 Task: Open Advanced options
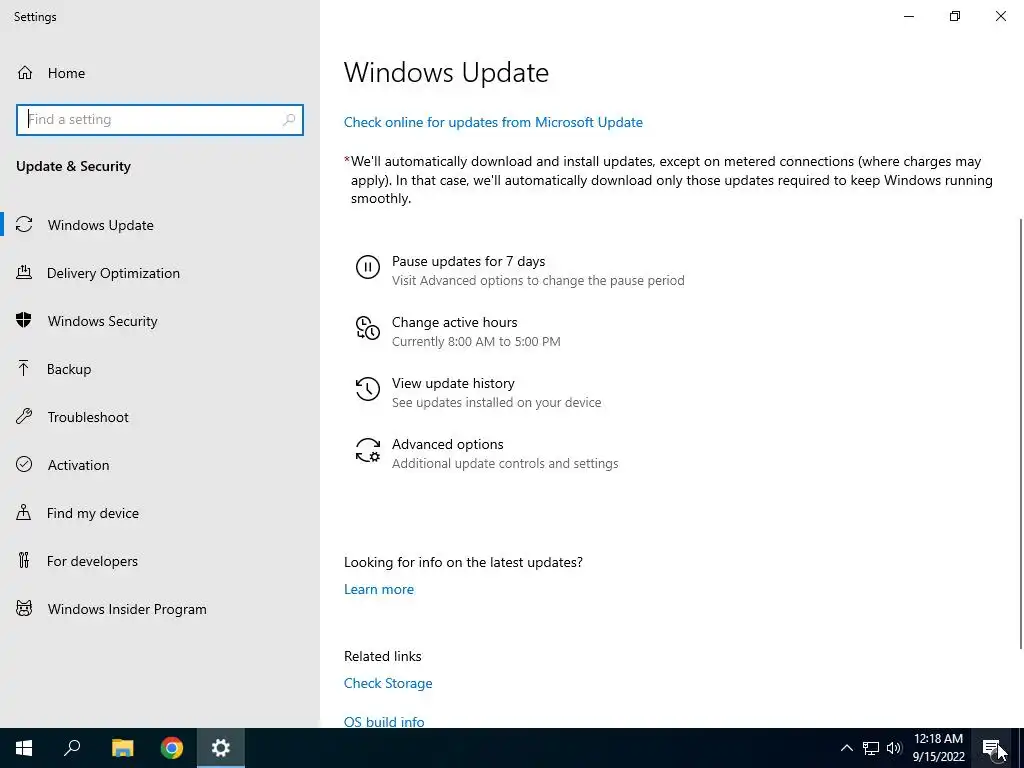447,444
